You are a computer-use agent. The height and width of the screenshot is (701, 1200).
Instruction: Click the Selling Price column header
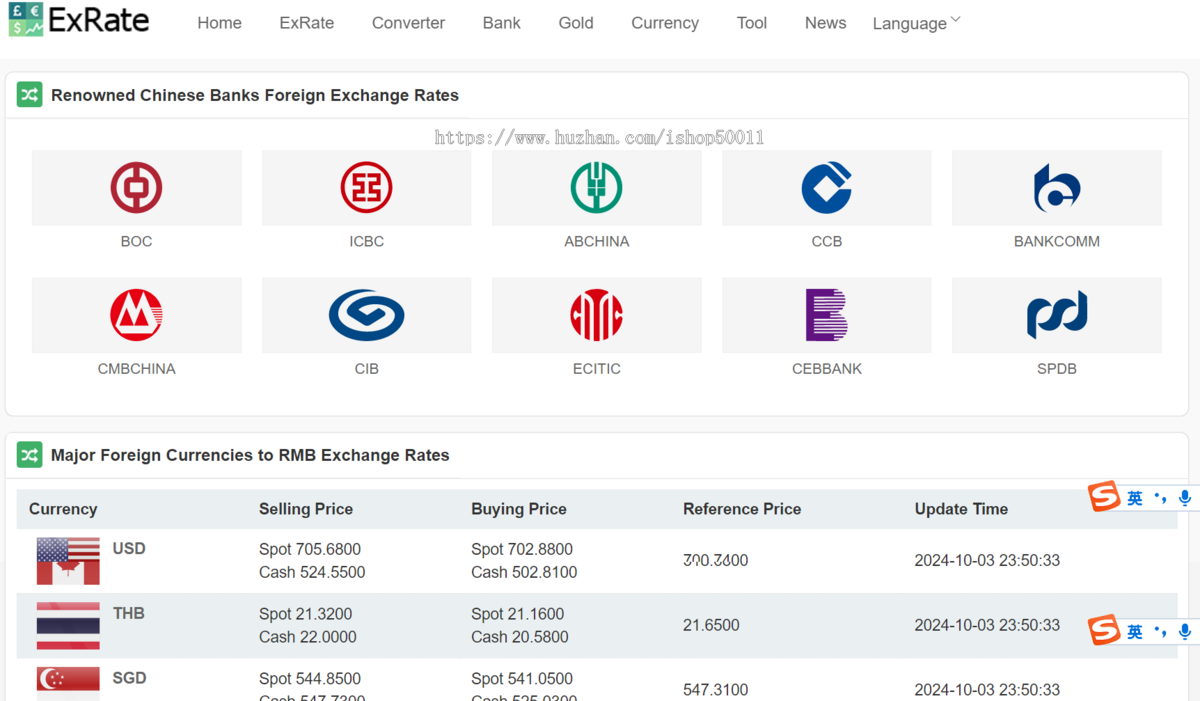tap(306, 509)
